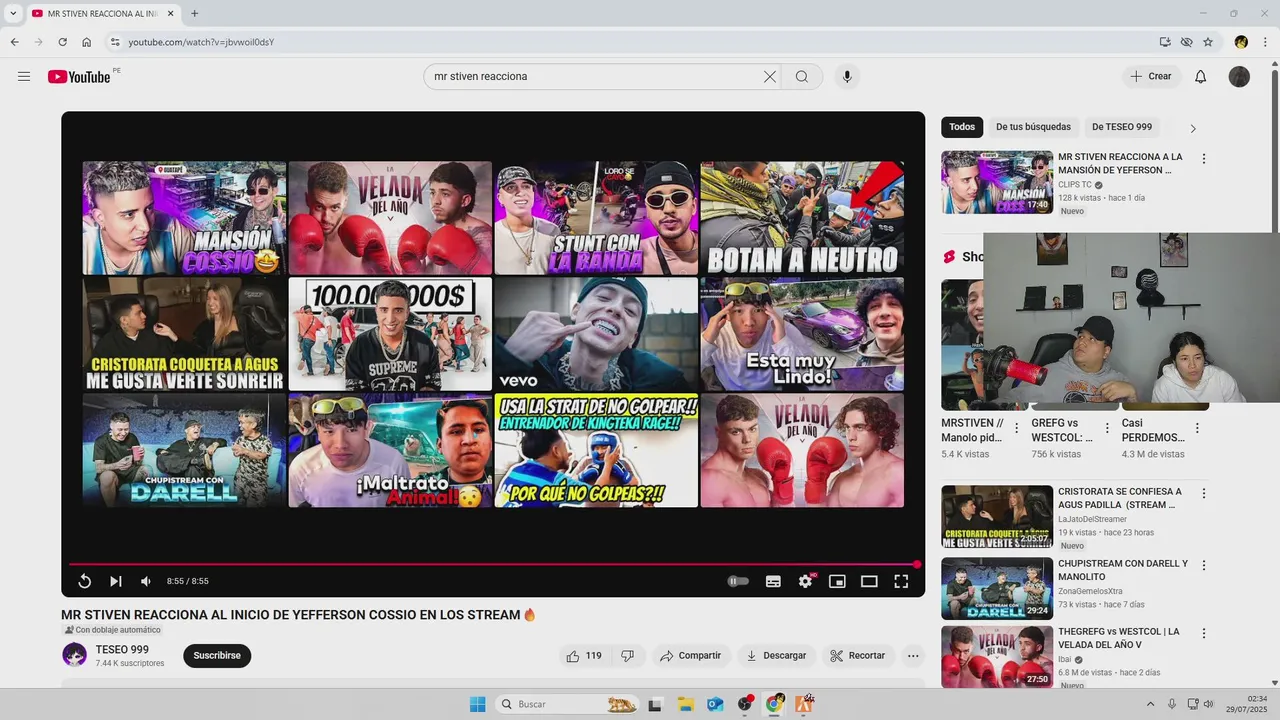Image resolution: width=1280 pixels, height=720 pixels.
Task: Open CRISTORATA SE CONFIESA video title
Action: click(1120, 498)
